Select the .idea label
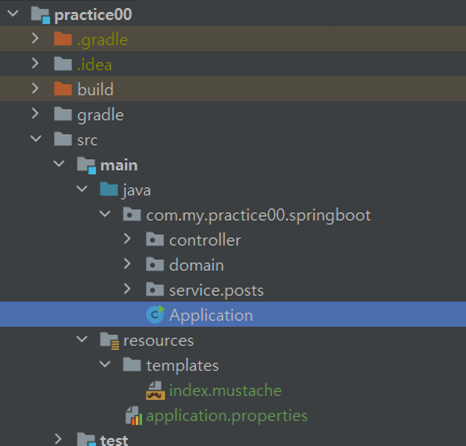This screenshot has height=446, width=466. (x=95, y=65)
